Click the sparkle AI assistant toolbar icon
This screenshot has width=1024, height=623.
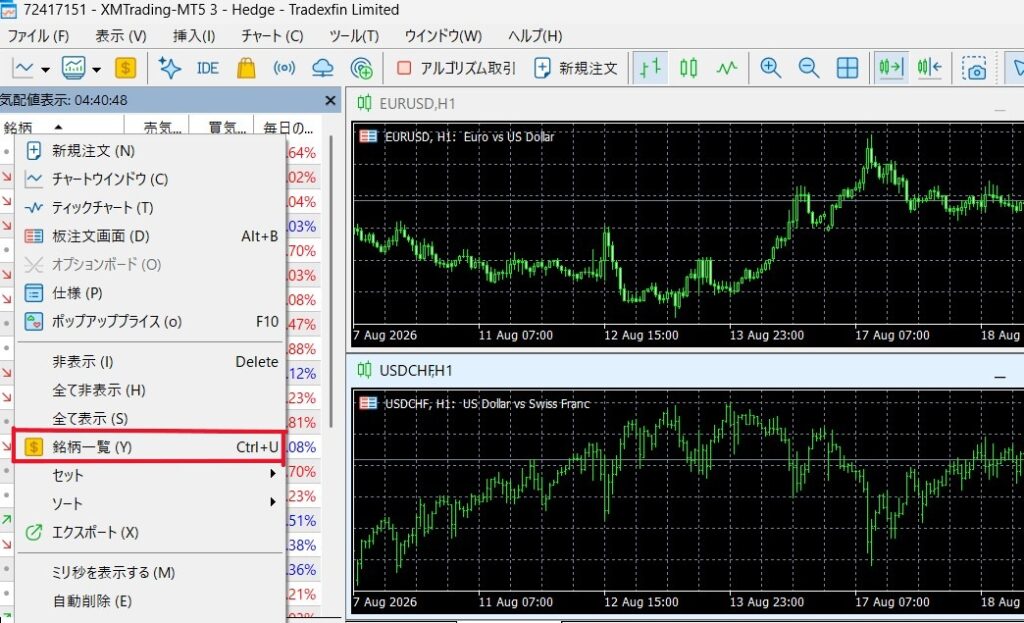tap(170, 68)
